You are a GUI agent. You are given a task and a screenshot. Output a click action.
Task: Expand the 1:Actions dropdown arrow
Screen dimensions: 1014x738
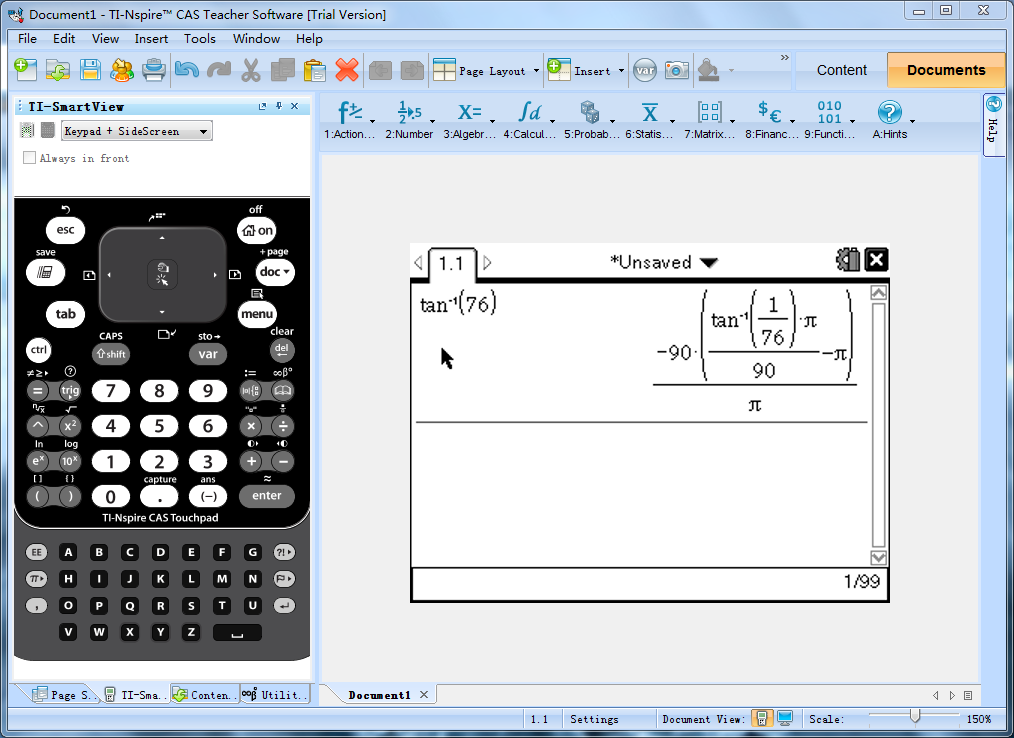(372, 121)
